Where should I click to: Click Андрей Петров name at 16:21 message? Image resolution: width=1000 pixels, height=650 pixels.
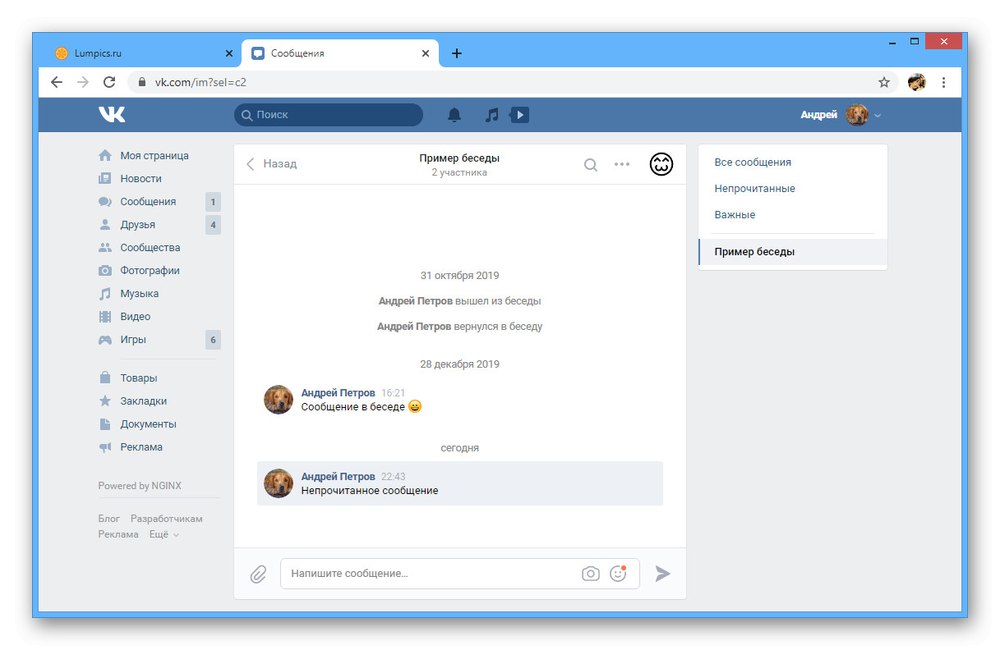coord(338,393)
